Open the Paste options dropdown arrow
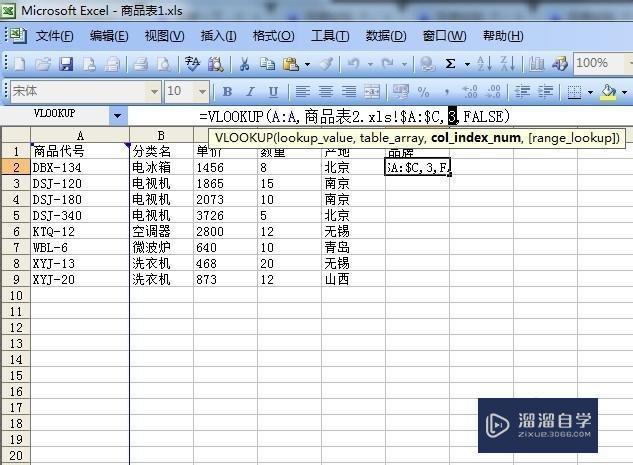This screenshot has height=465, width=633. (308, 64)
